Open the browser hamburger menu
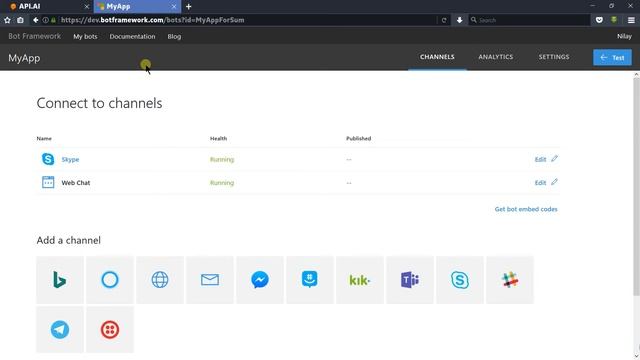 pyautogui.click(x=631, y=20)
